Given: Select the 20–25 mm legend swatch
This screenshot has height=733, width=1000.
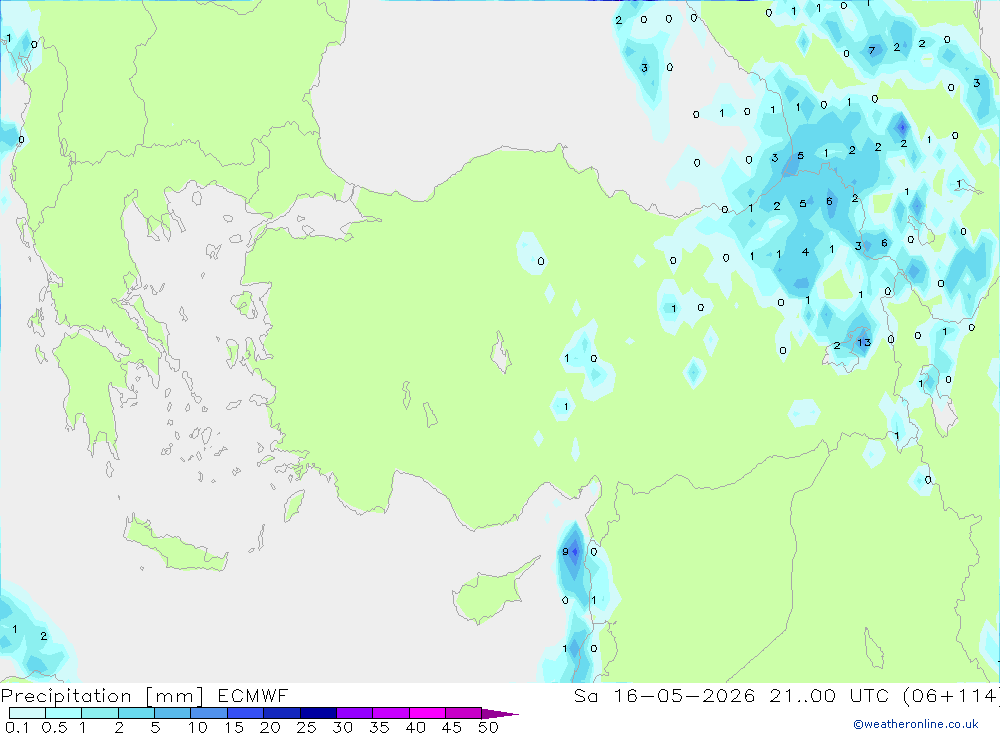Looking at the screenshot, I should (x=281, y=713).
